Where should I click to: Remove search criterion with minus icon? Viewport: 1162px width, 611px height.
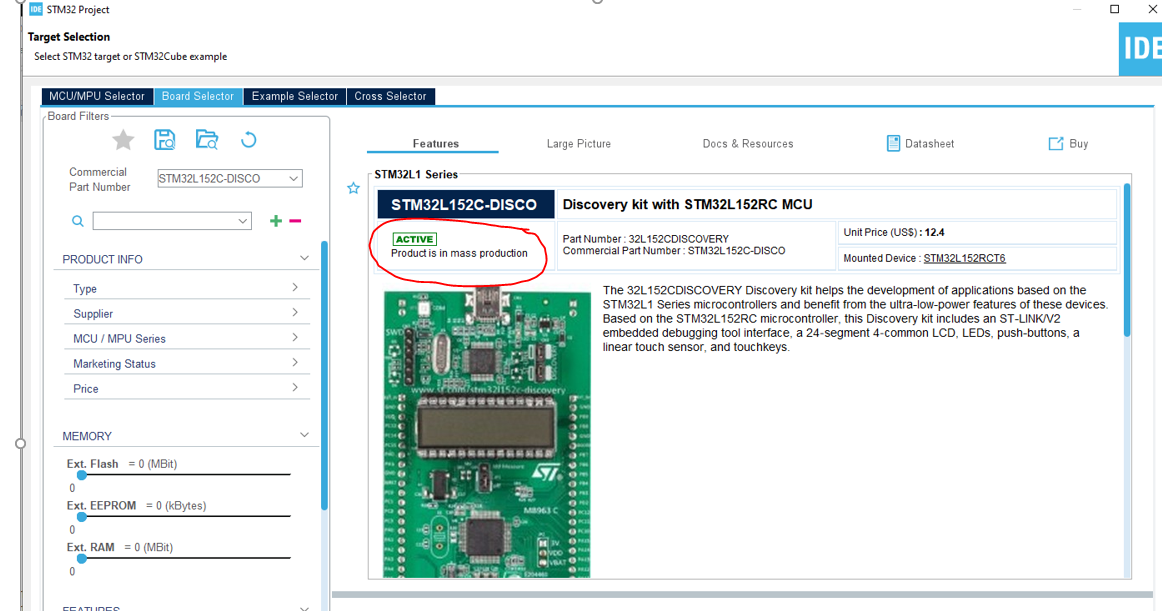pos(295,220)
